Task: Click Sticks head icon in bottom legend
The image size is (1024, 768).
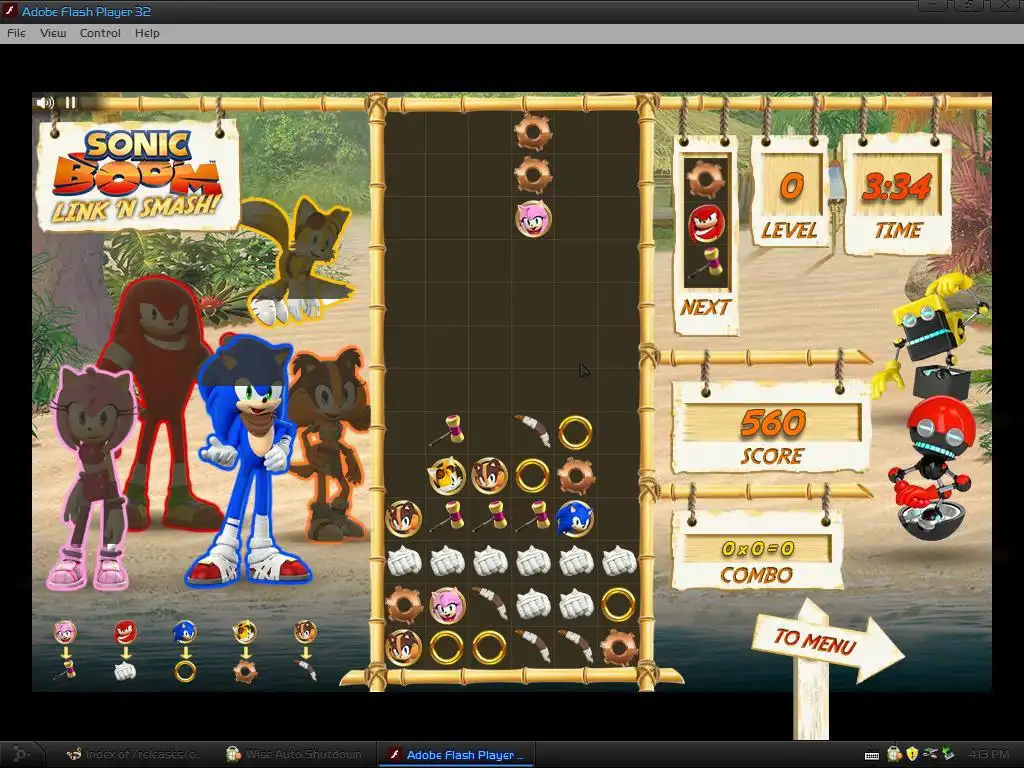Action: [305, 632]
